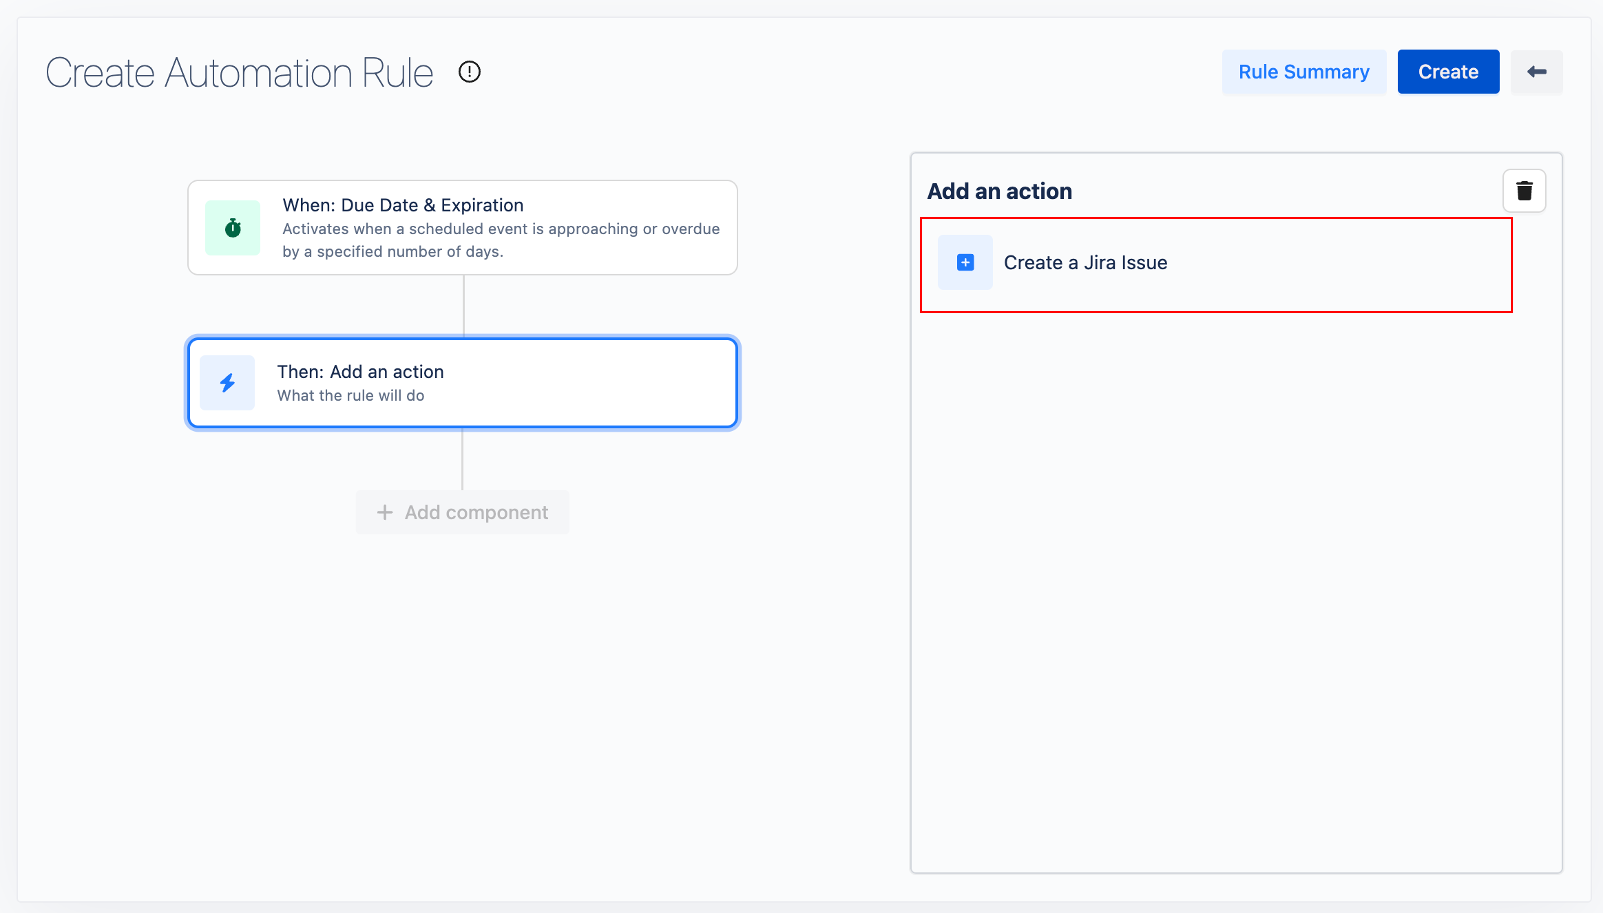Delete the action using the trash icon
This screenshot has width=1604, height=914.
tap(1524, 191)
